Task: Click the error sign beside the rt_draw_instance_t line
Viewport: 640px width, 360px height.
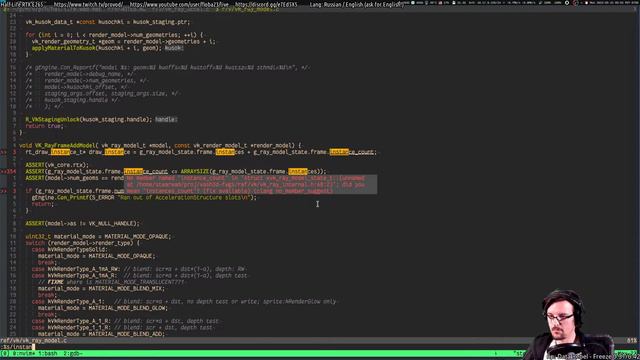Action: pos(4,152)
